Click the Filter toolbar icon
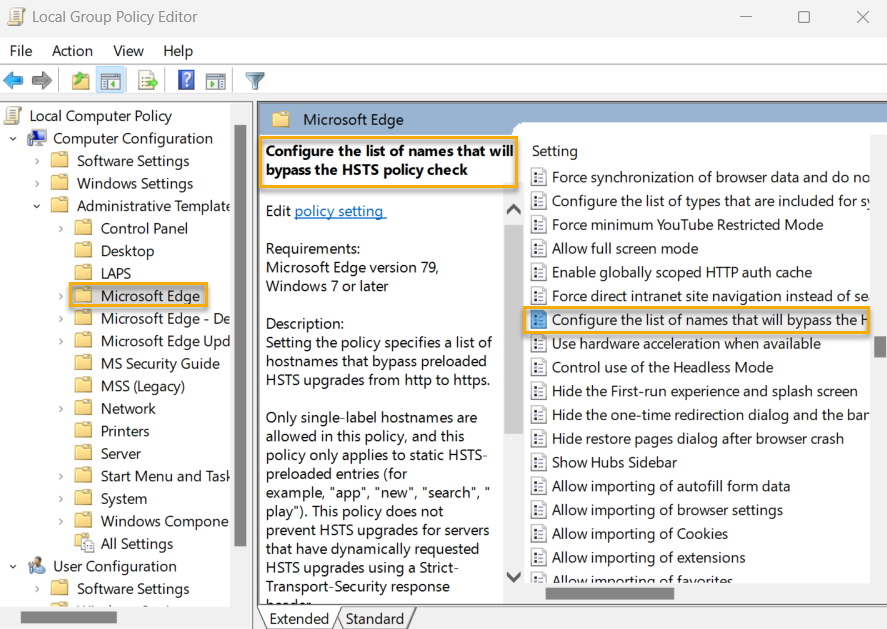The height and width of the screenshot is (629, 887). click(x=255, y=81)
